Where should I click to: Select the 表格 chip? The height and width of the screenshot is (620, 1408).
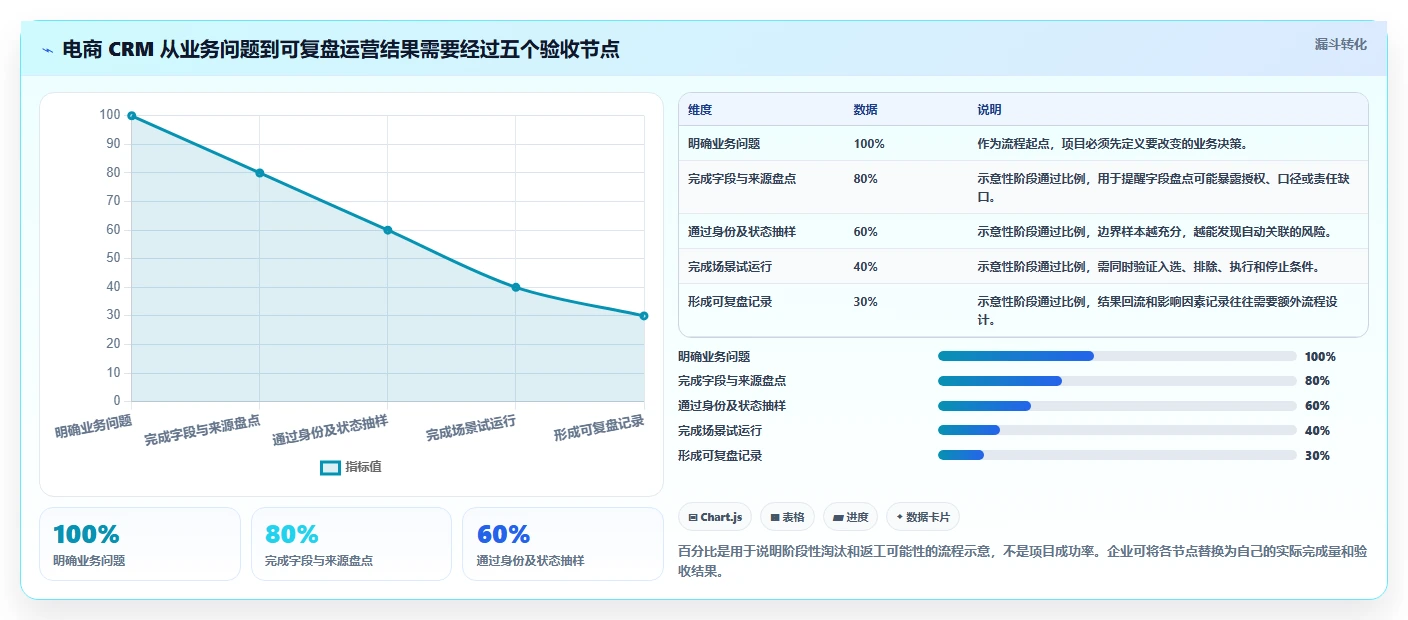pos(787,517)
